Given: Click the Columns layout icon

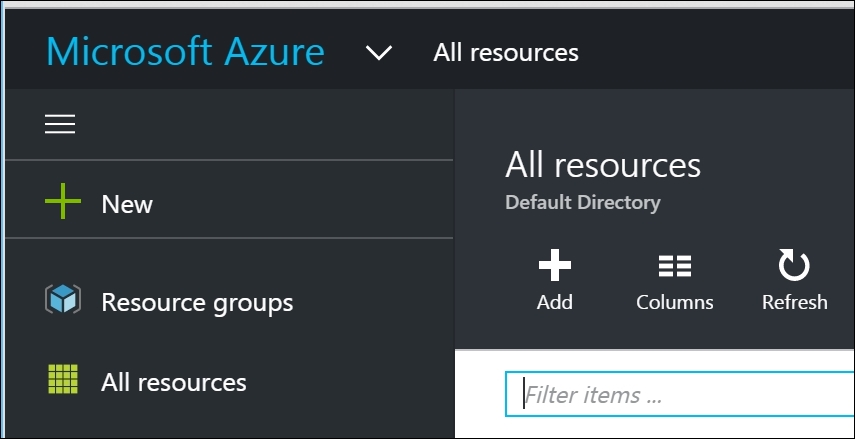Looking at the screenshot, I should 675,266.
